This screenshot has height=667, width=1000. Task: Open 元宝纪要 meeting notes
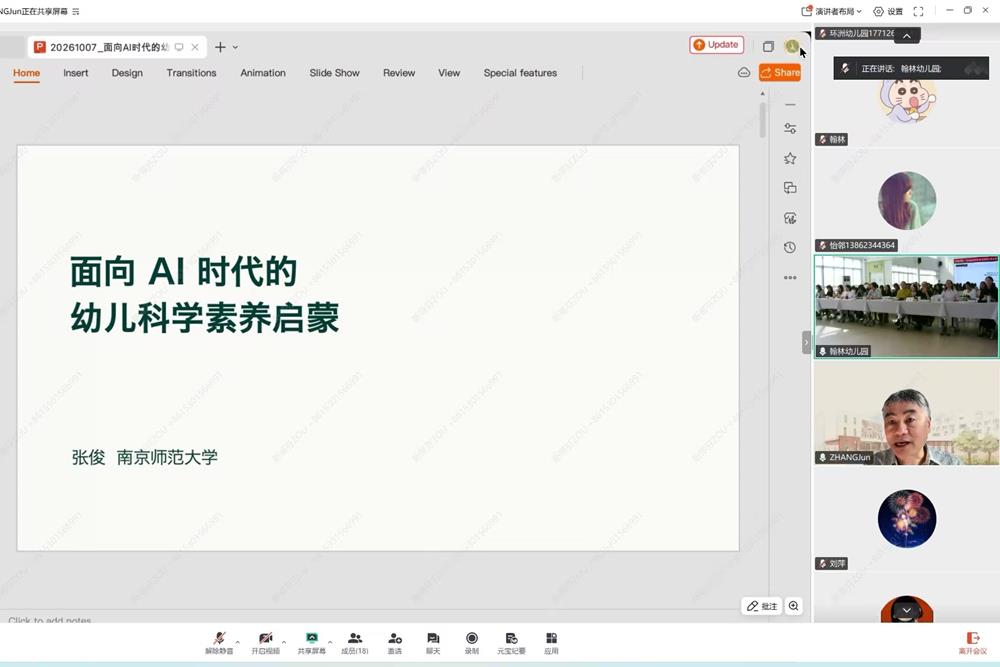(x=511, y=642)
